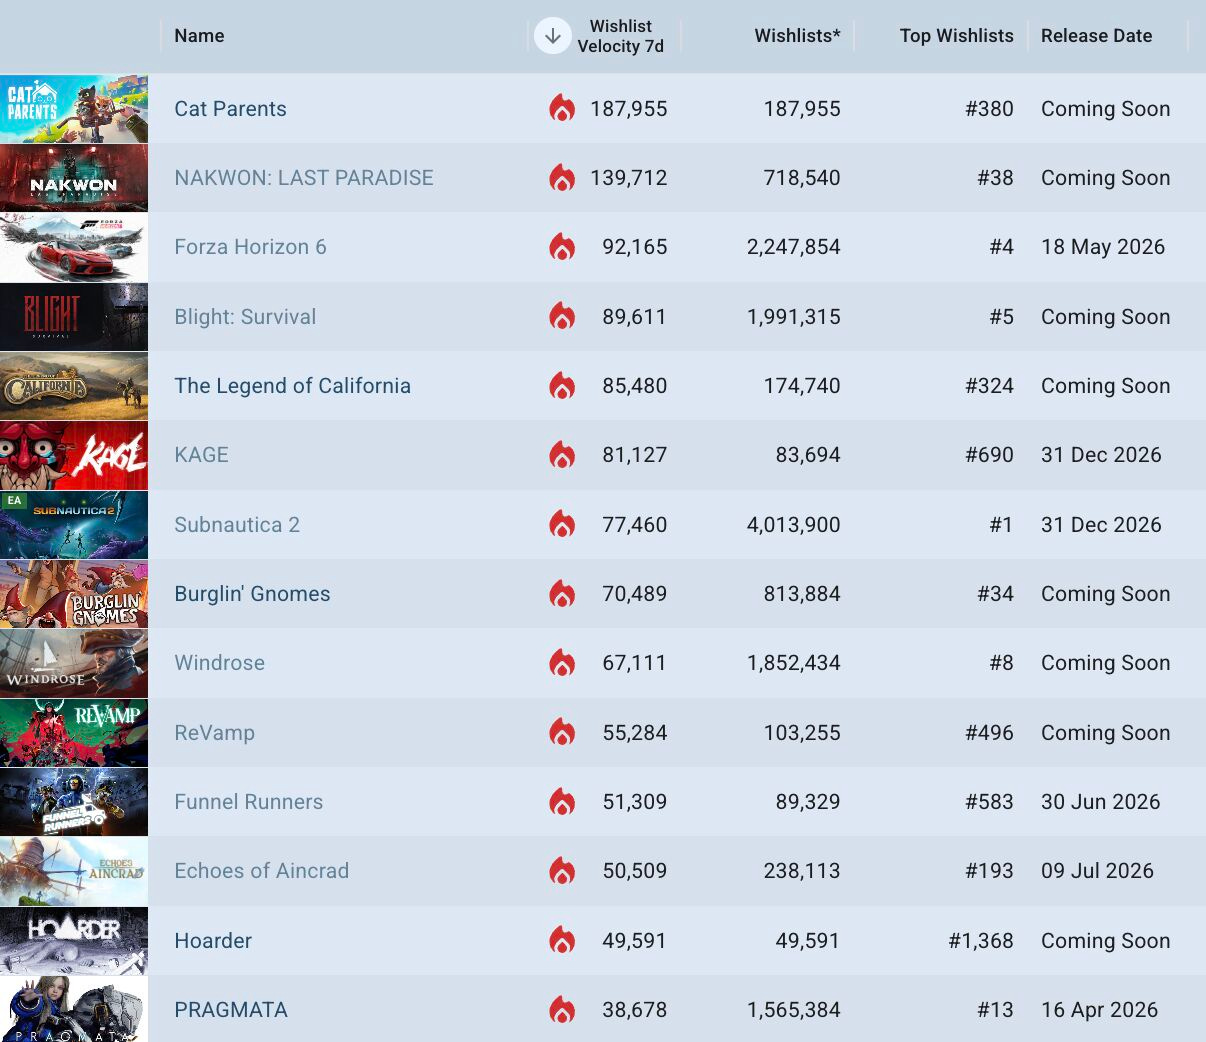Select release date 16 Apr 2026
Viewport: 1206px width, 1042px height.
coord(1099,1010)
